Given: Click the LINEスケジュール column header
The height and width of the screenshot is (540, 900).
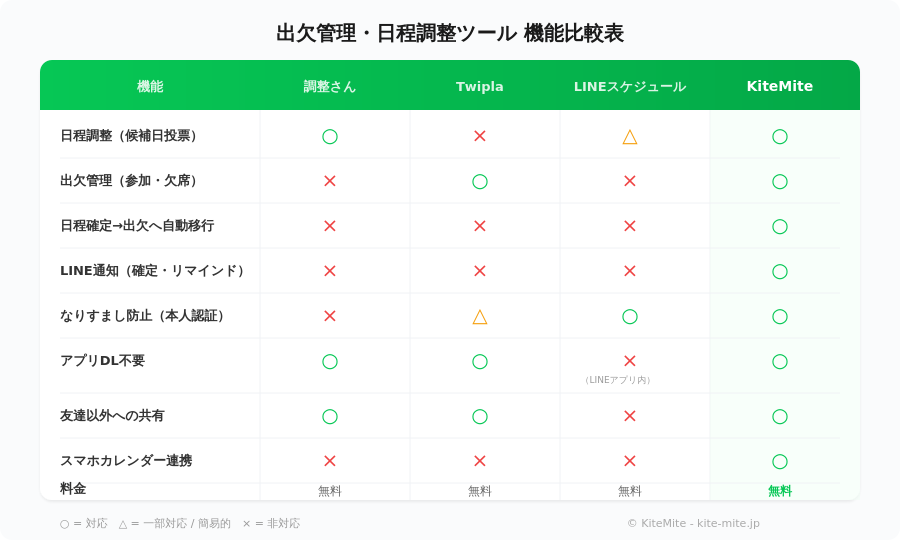Looking at the screenshot, I should click(x=630, y=86).
